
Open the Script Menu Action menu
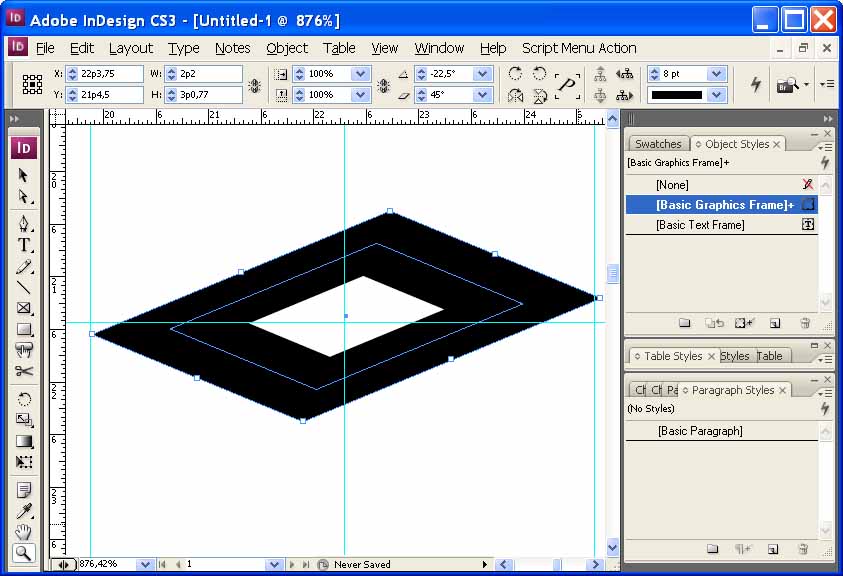coord(579,48)
